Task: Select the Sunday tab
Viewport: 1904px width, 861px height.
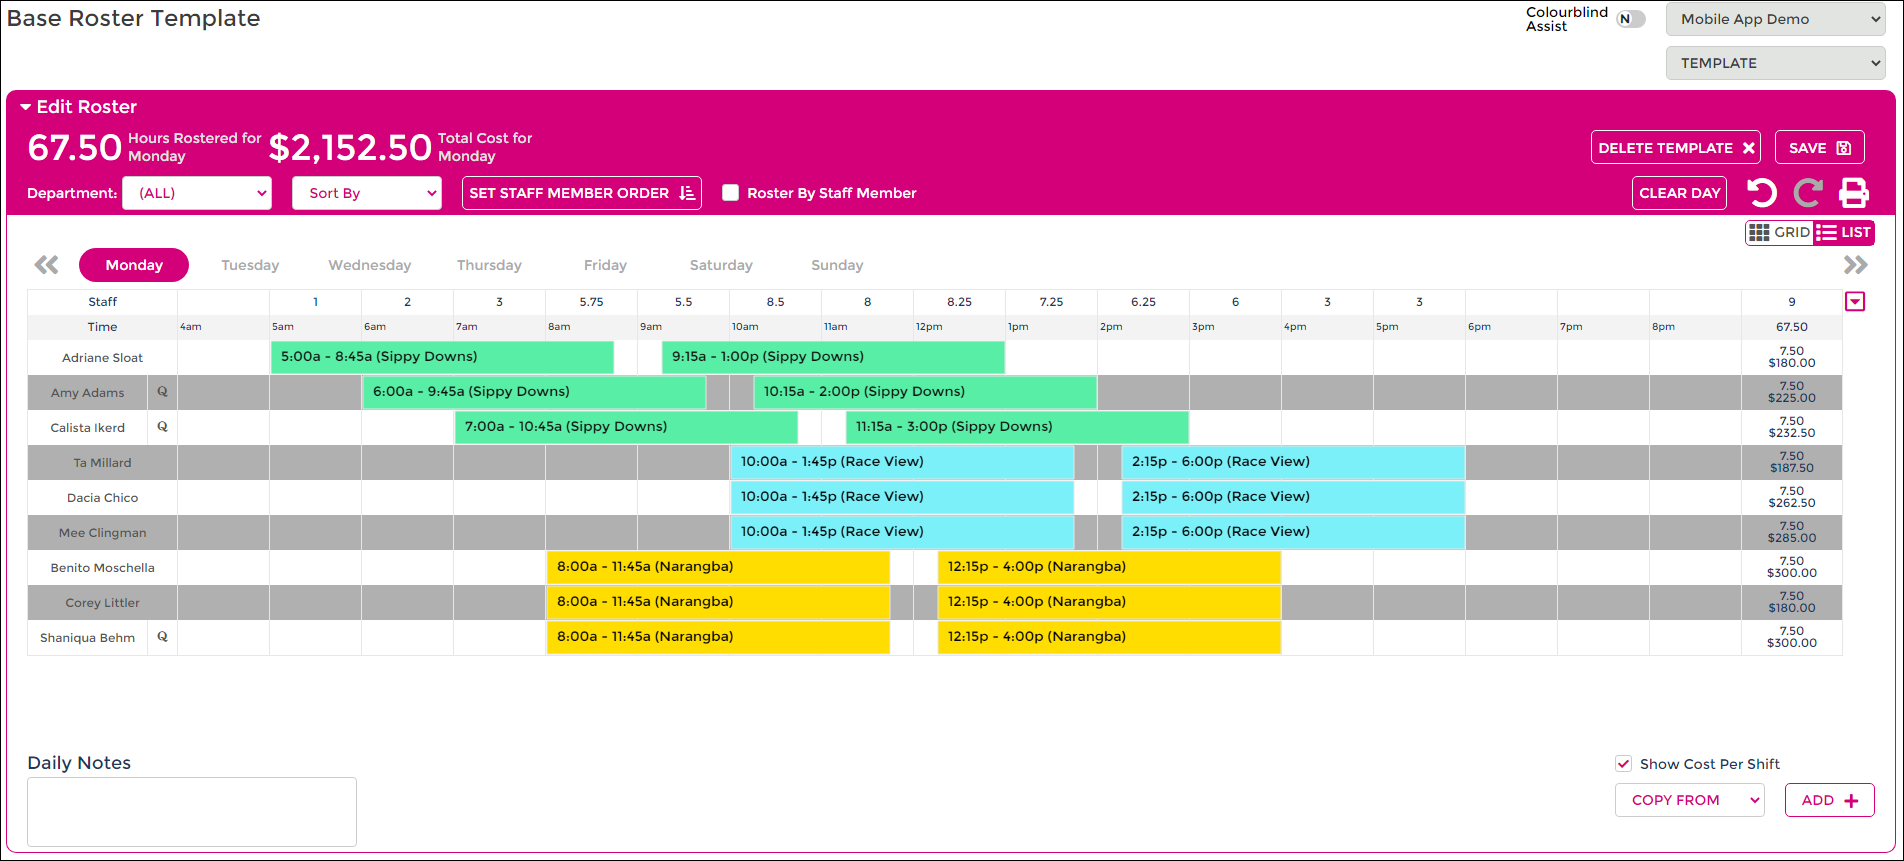Action: [x=837, y=265]
